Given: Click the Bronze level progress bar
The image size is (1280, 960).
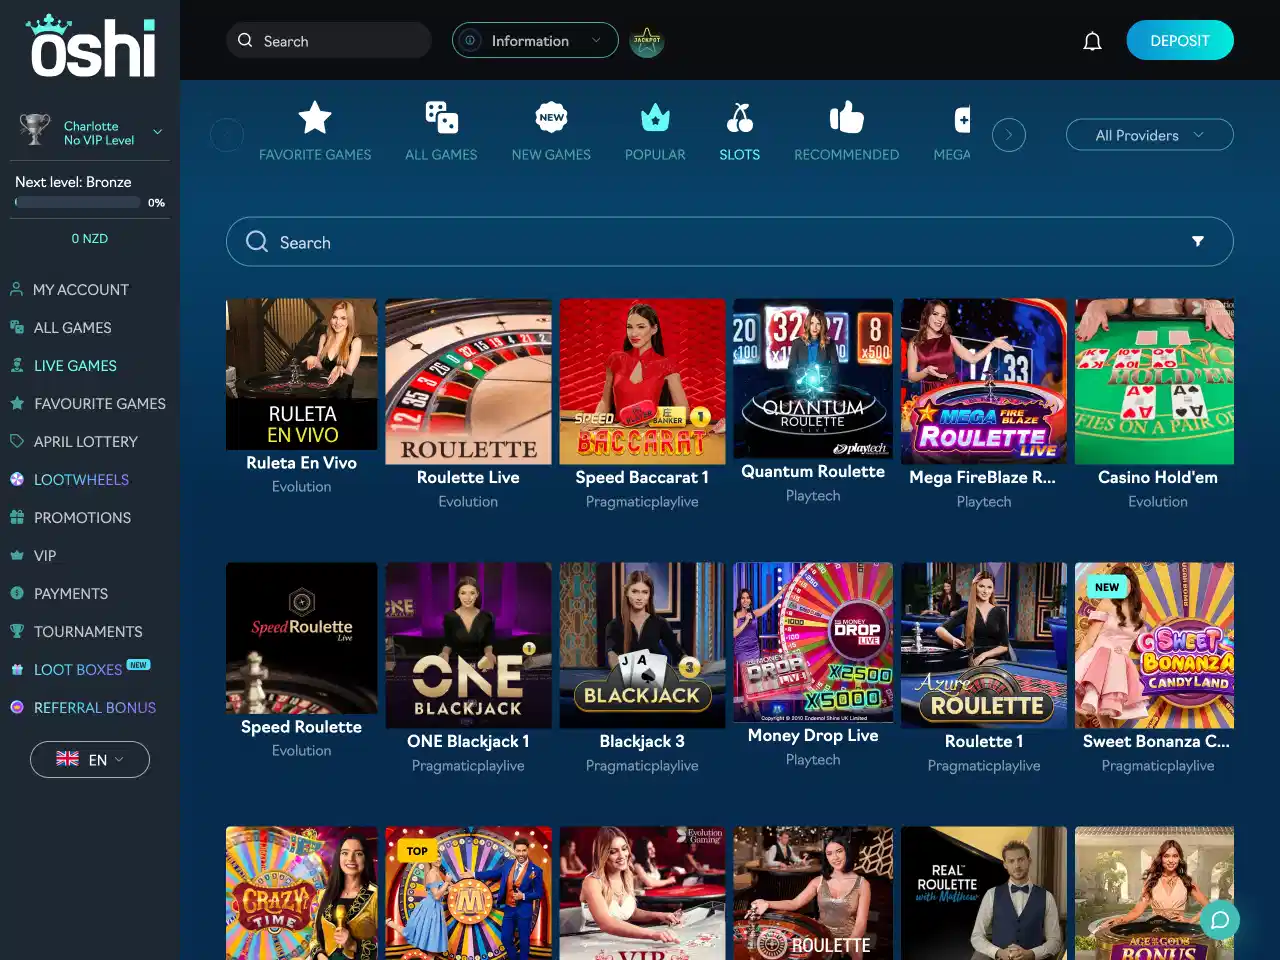Looking at the screenshot, I should point(78,202).
